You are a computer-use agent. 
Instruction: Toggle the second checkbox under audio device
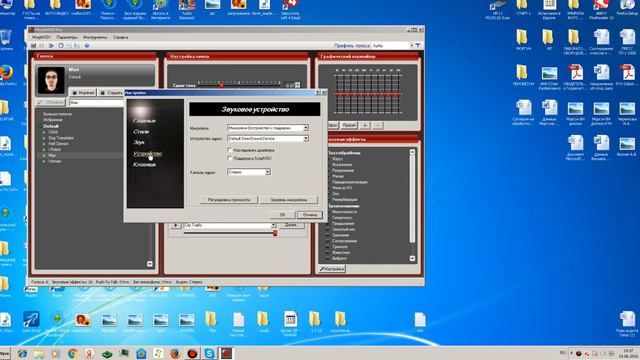(x=230, y=158)
